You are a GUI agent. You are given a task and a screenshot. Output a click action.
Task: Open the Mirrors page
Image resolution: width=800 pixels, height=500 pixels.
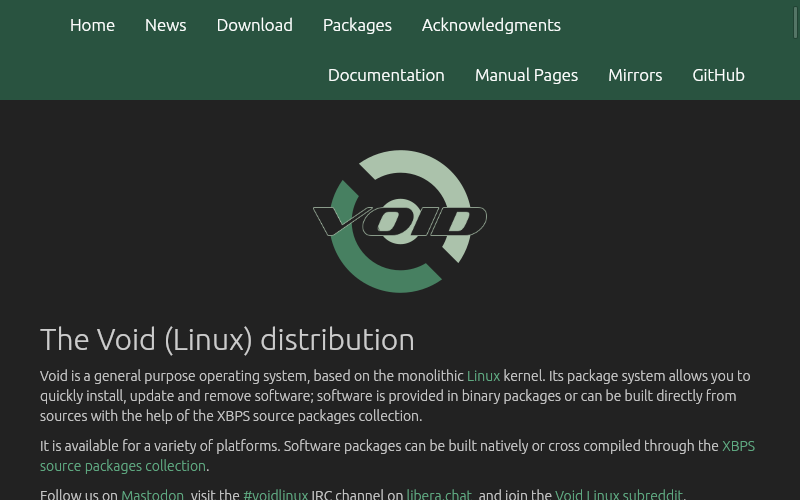[635, 75]
